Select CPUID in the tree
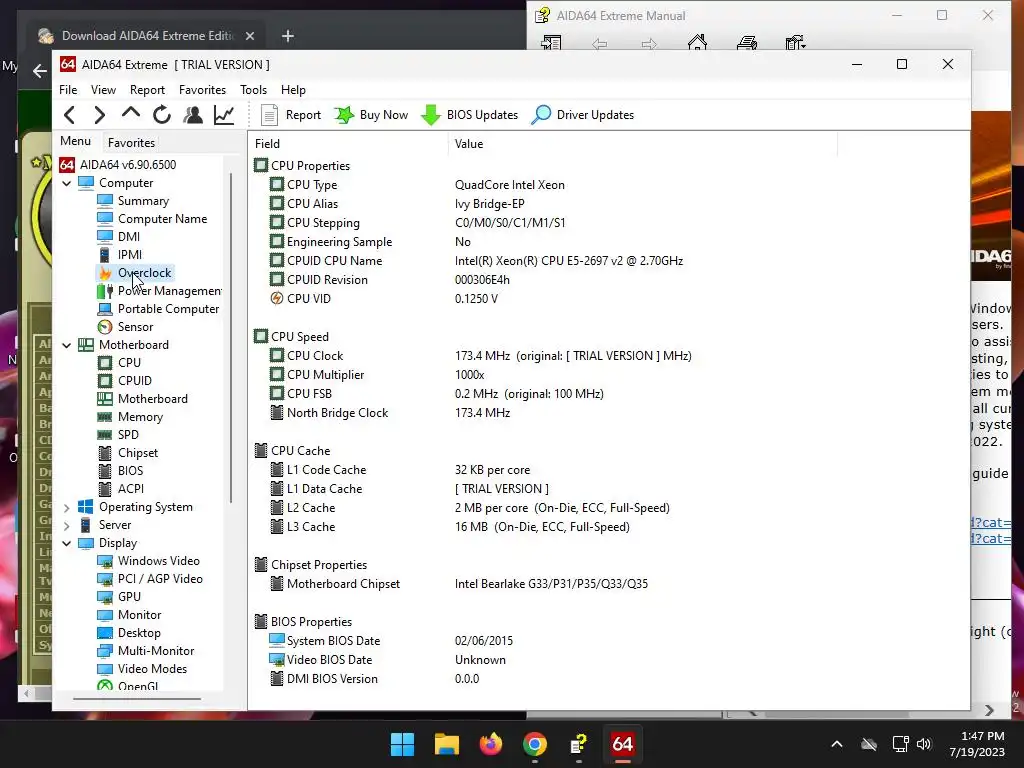Image resolution: width=1024 pixels, height=768 pixels. point(124,381)
